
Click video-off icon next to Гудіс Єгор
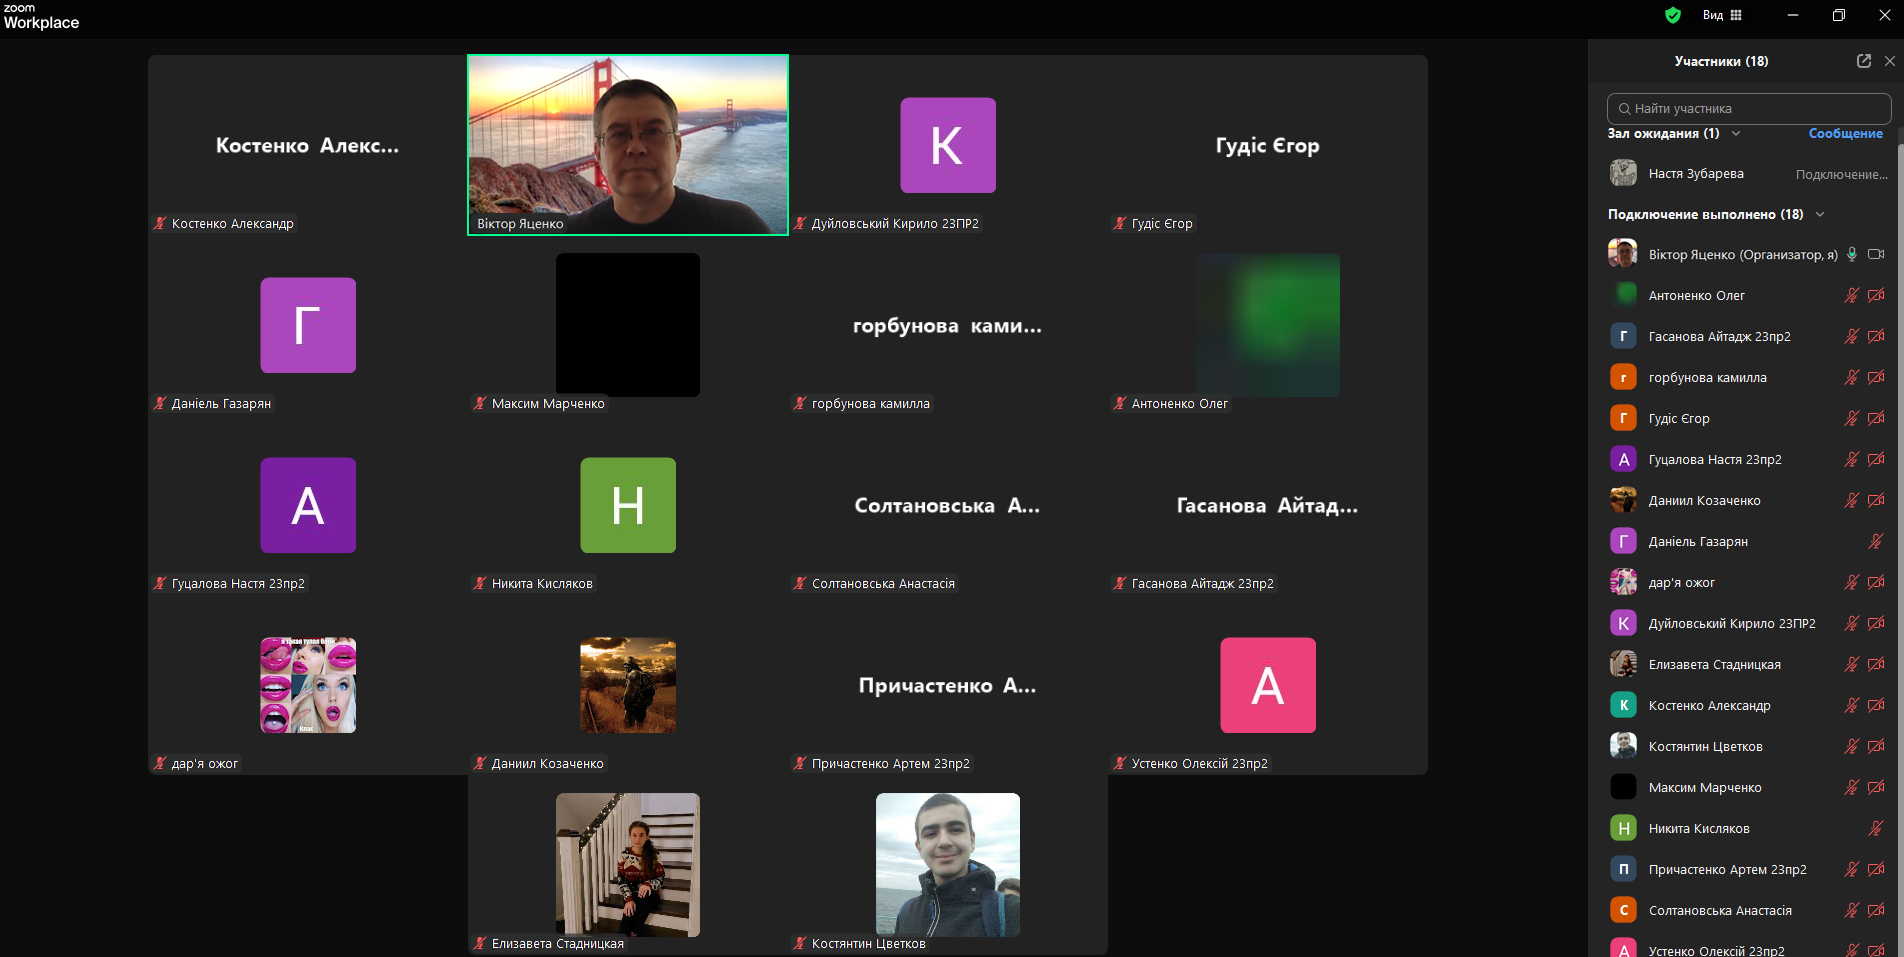(1876, 418)
